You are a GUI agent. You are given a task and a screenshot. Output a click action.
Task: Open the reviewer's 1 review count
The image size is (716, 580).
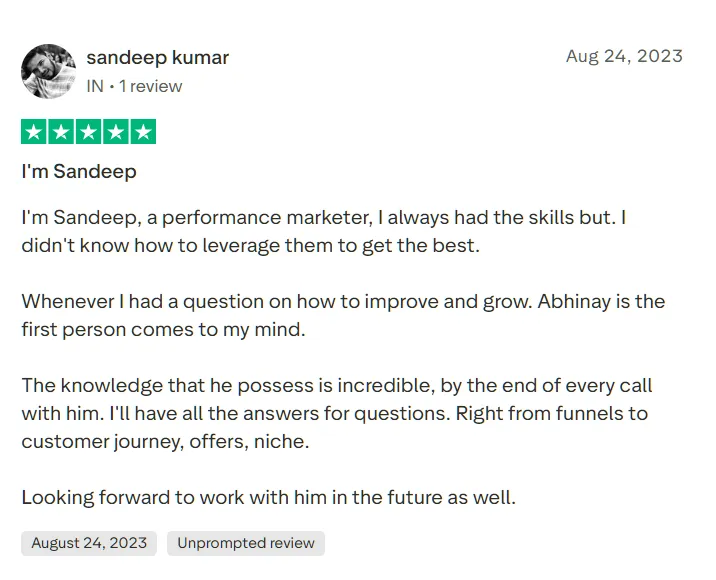tap(151, 86)
